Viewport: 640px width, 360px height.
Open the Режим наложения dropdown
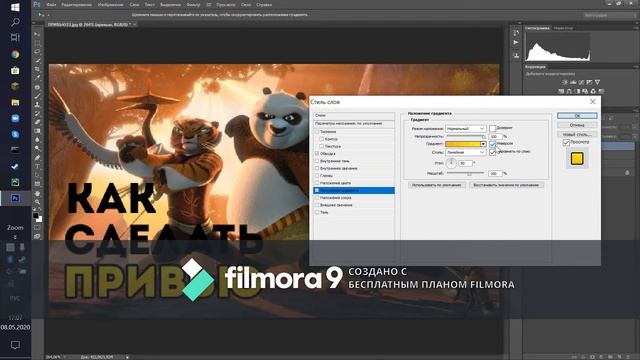coord(465,129)
